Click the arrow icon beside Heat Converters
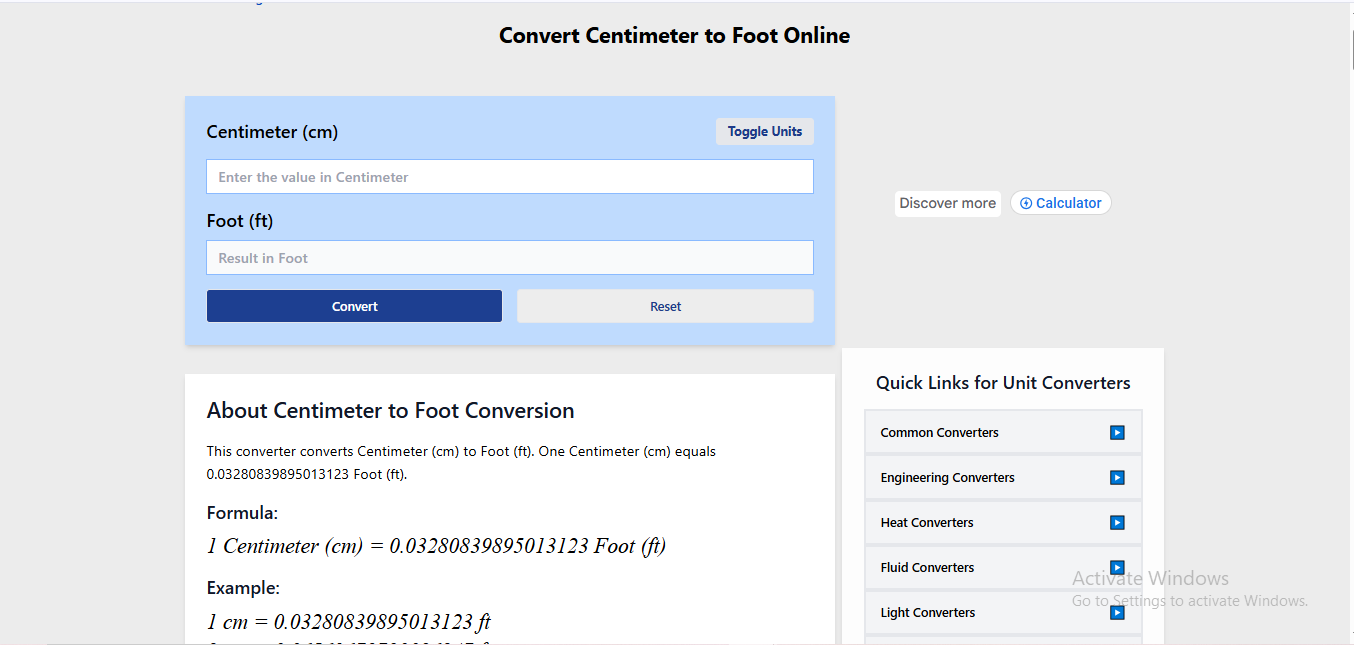This screenshot has width=1354, height=645. point(1116,522)
